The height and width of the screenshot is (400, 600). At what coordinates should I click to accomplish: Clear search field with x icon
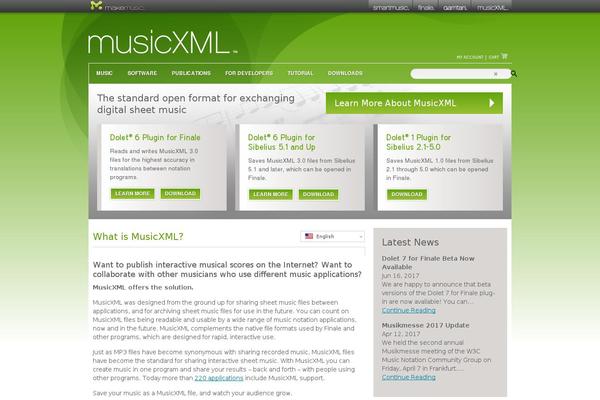[x=496, y=74]
